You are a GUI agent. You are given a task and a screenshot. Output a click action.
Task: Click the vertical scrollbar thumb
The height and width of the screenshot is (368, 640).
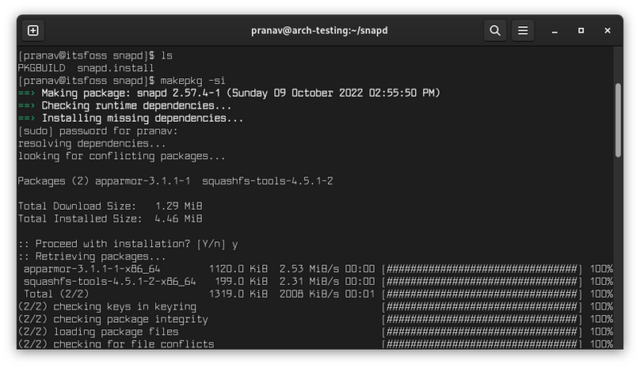(x=618, y=120)
